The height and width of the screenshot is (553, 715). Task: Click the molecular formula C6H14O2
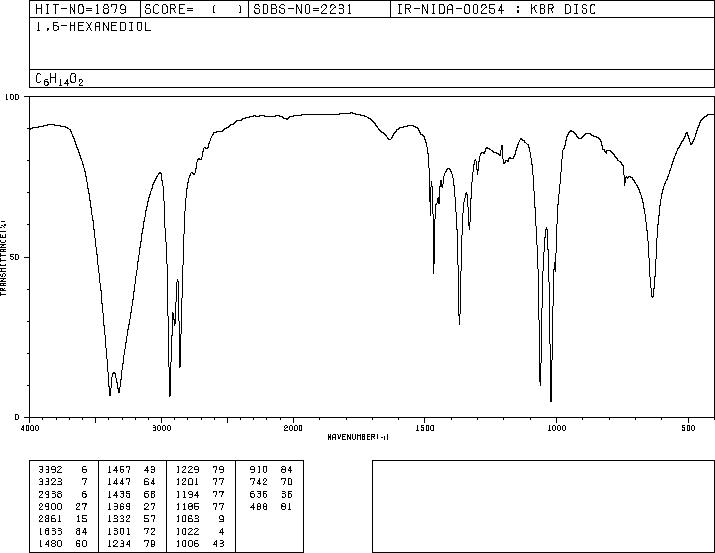pos(59,79)
